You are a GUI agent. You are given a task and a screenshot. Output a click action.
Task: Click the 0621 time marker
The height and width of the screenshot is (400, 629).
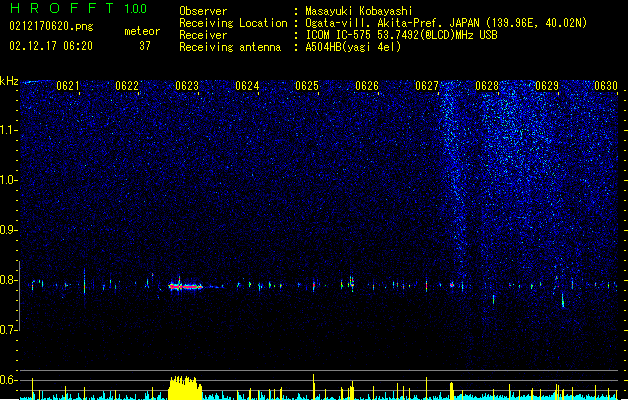pyautogui.click(x=67, y=86)
